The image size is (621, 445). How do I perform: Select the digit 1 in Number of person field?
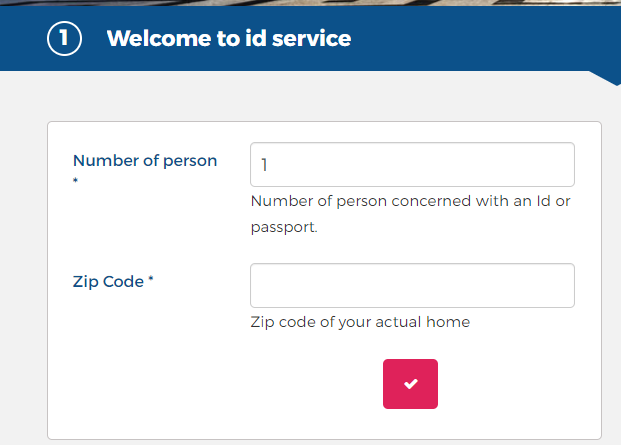click(x=264, y=165)
